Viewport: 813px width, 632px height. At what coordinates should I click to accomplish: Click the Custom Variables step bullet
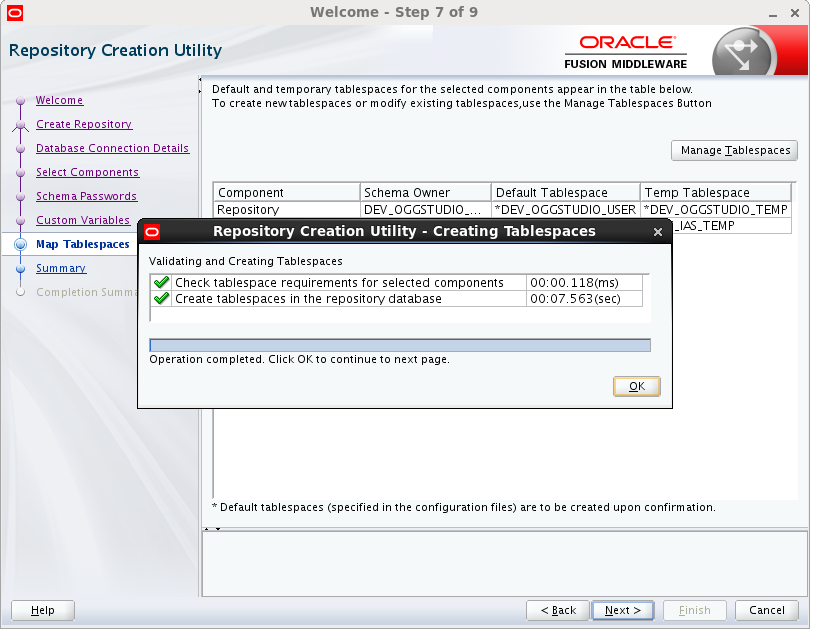(20, 221)
